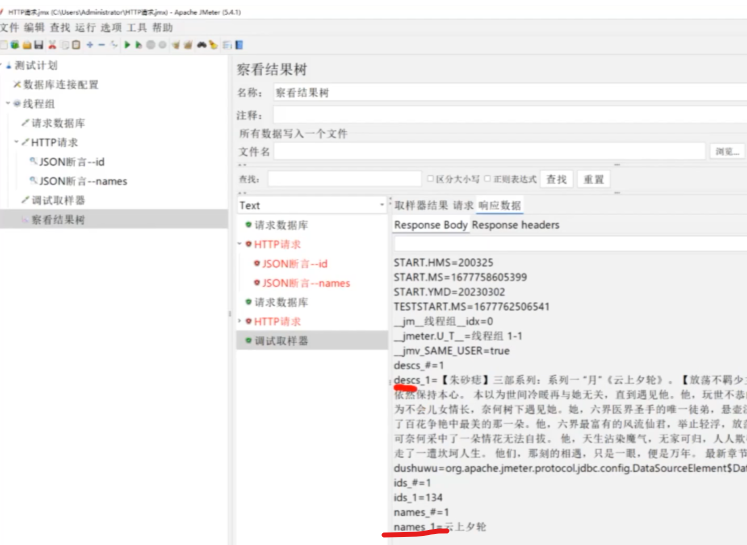Viewport: 747px width, 545px height.
Task: Clear results with the single broom icon
Action: [x=176, y=45]
